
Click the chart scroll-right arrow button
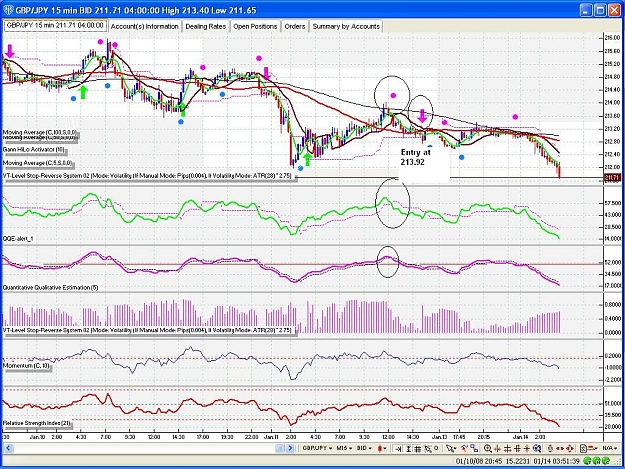(291, 448)
